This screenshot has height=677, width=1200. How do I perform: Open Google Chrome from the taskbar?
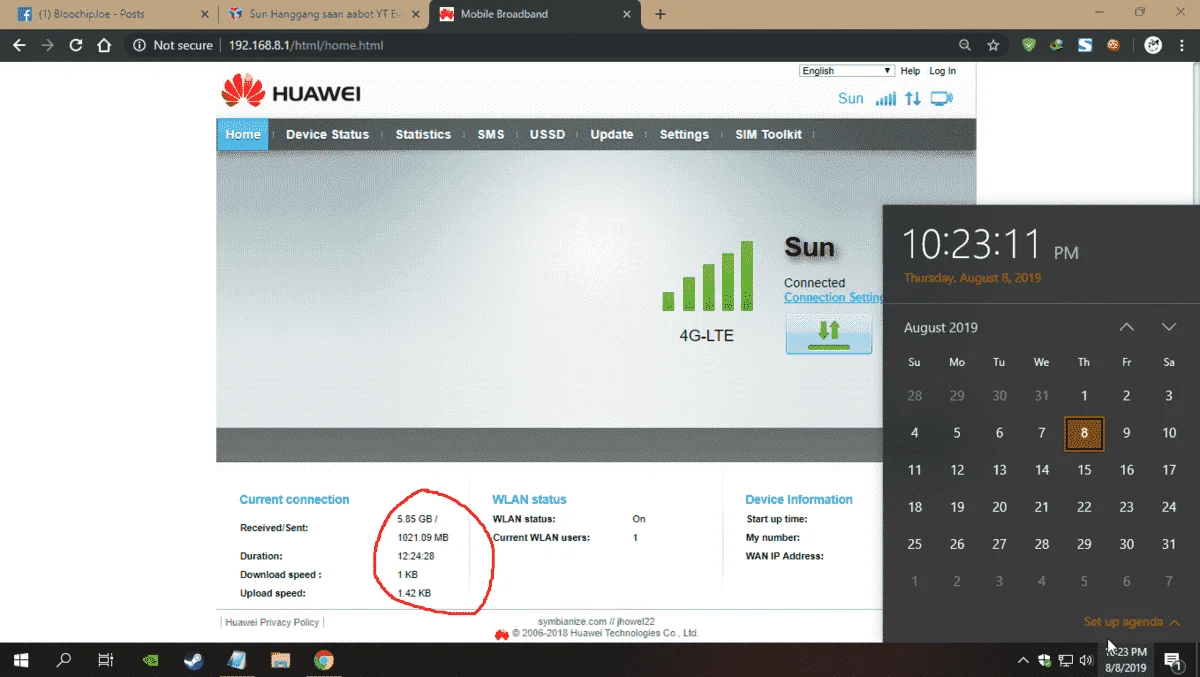pos(323,660)
